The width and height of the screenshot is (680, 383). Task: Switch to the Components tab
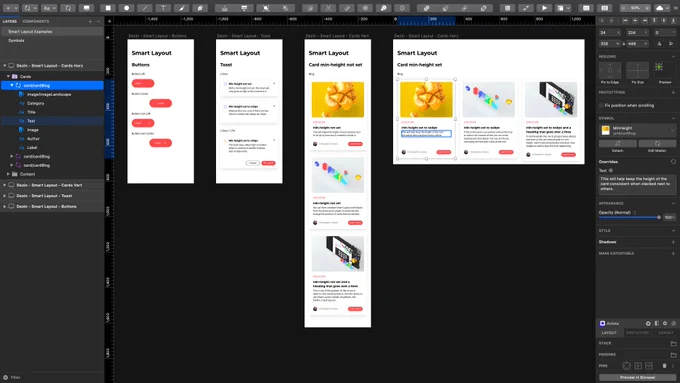pyautogui.click(x=36, y=21)
